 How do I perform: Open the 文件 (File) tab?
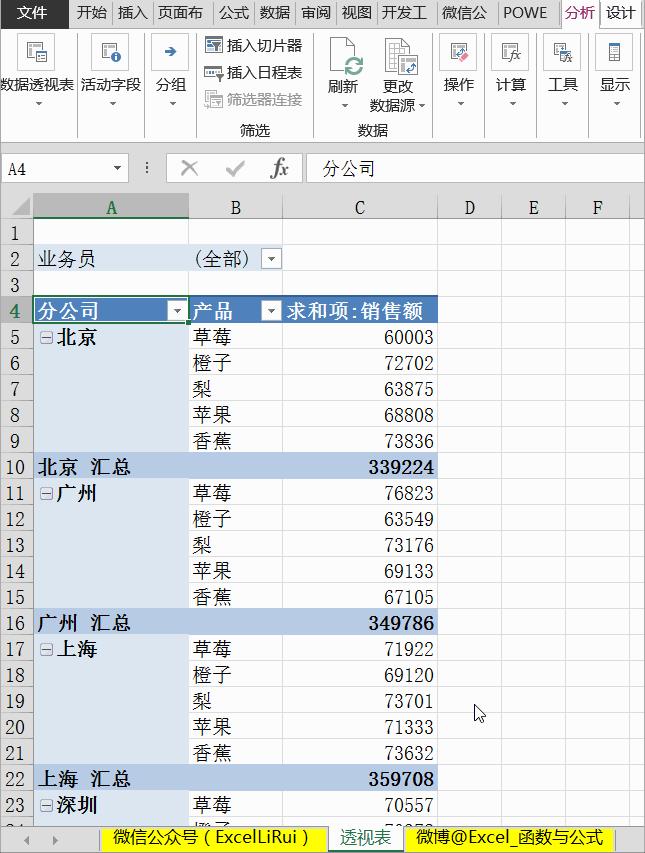point(33,13)
